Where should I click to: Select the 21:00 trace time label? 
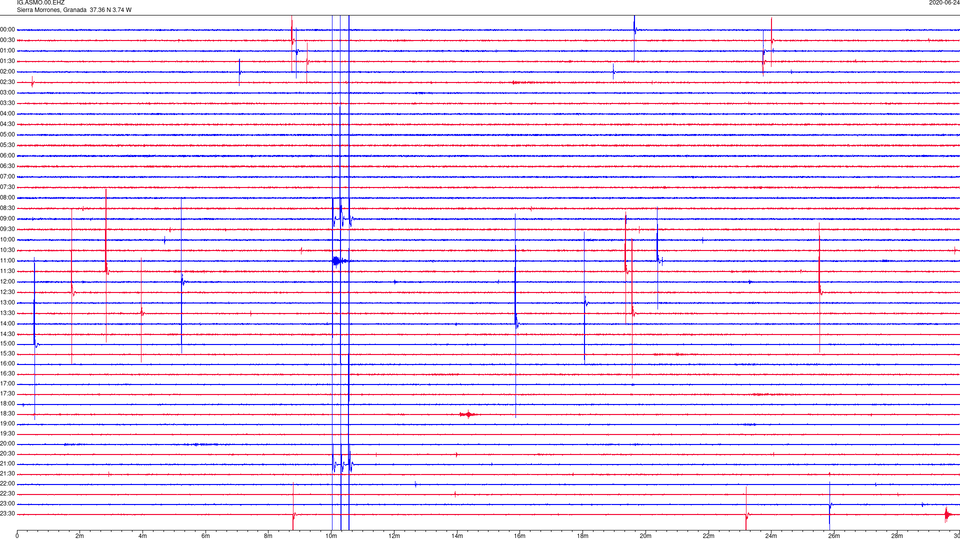(x=8, y=464)
